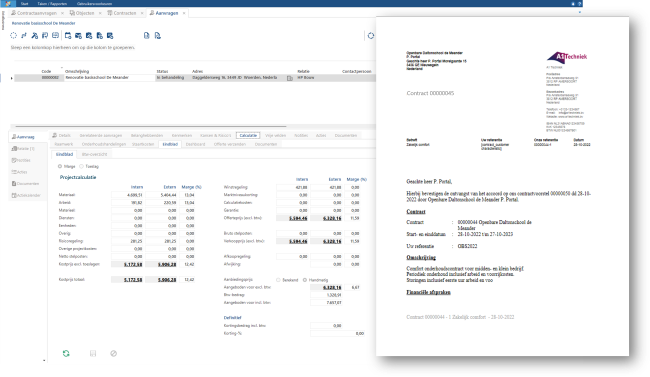Click the fourth toolbar icon next to person
The image size is (650, 377).
coord(45,36)
